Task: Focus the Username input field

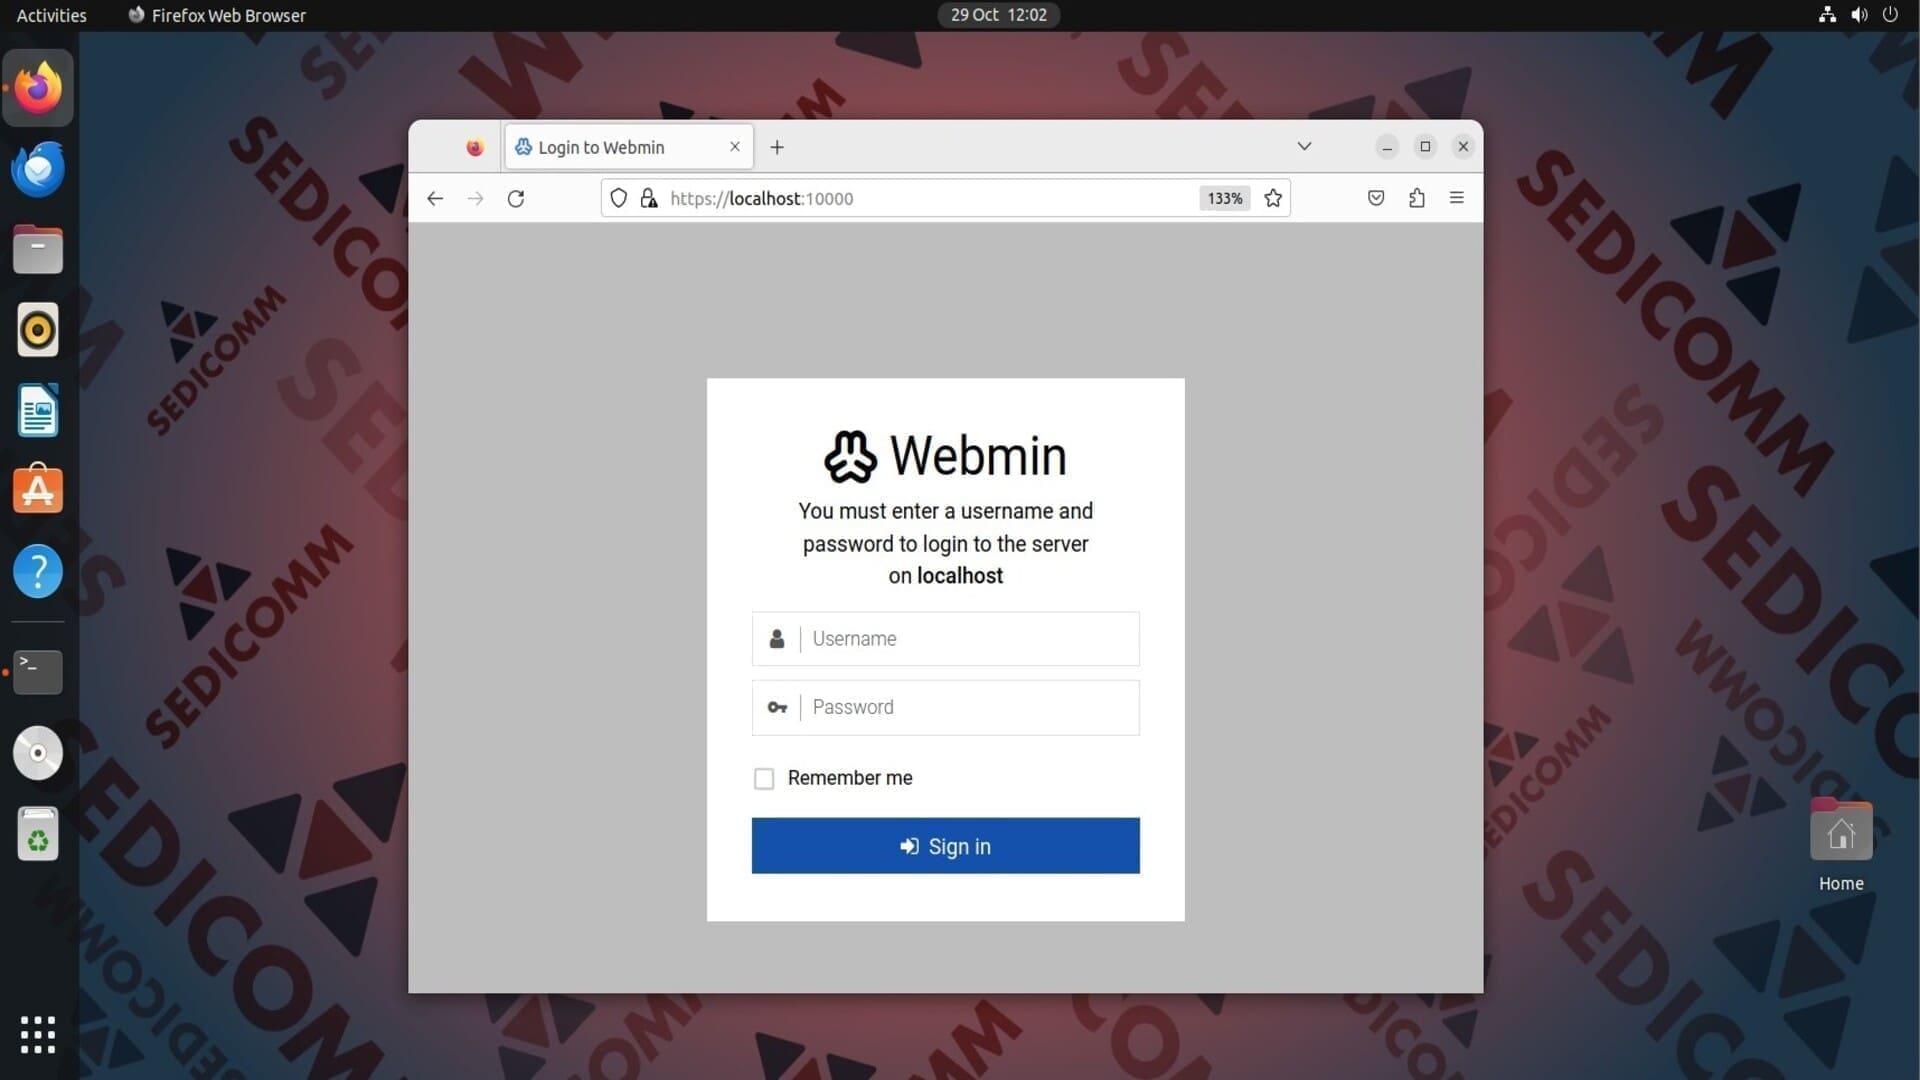Action: click(945, 639)
